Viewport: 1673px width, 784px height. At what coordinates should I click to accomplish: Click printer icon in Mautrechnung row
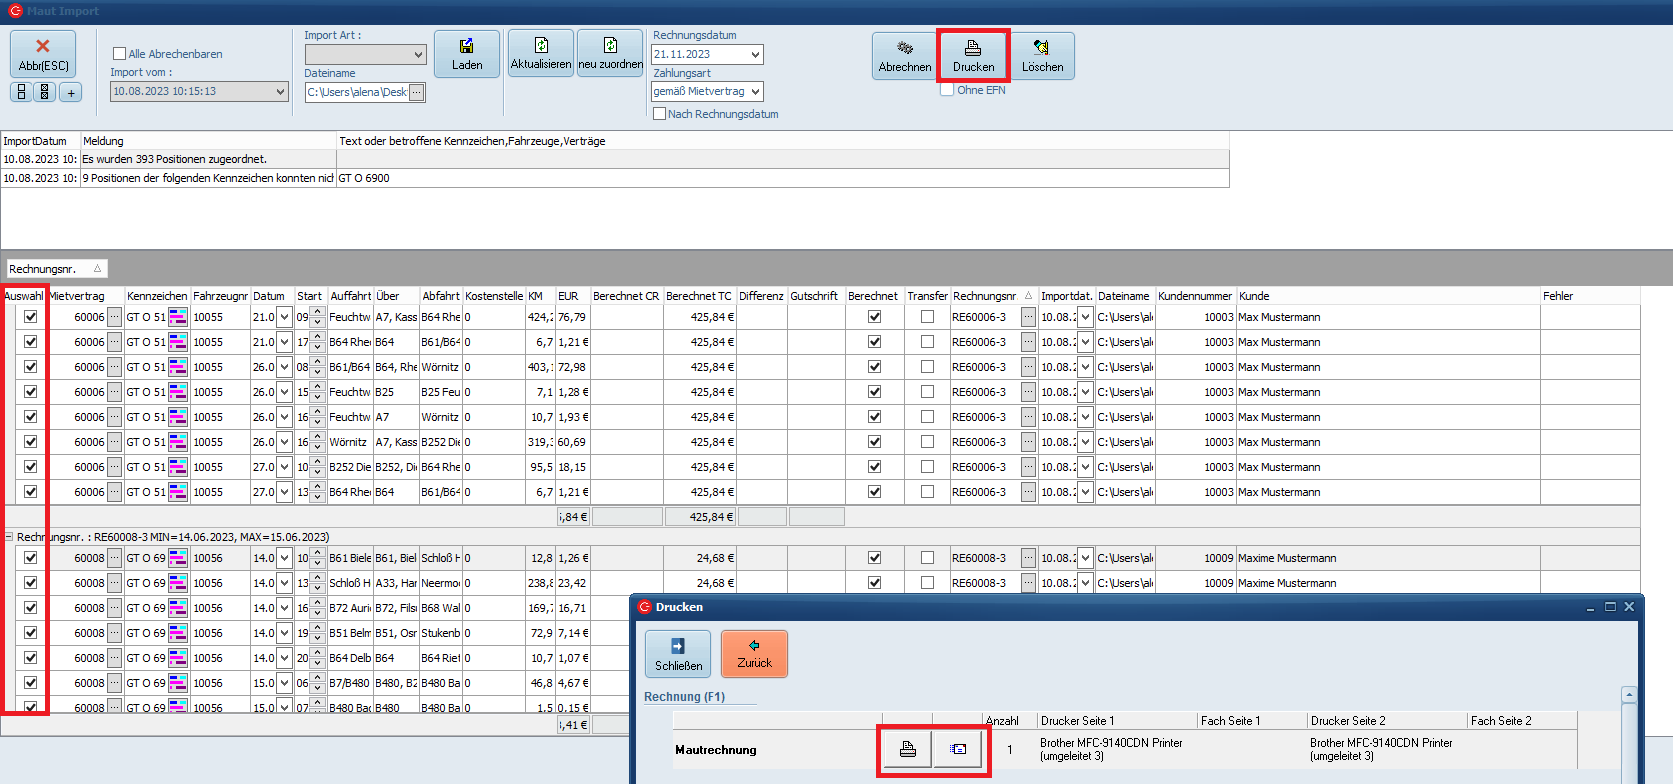[908, 749]
